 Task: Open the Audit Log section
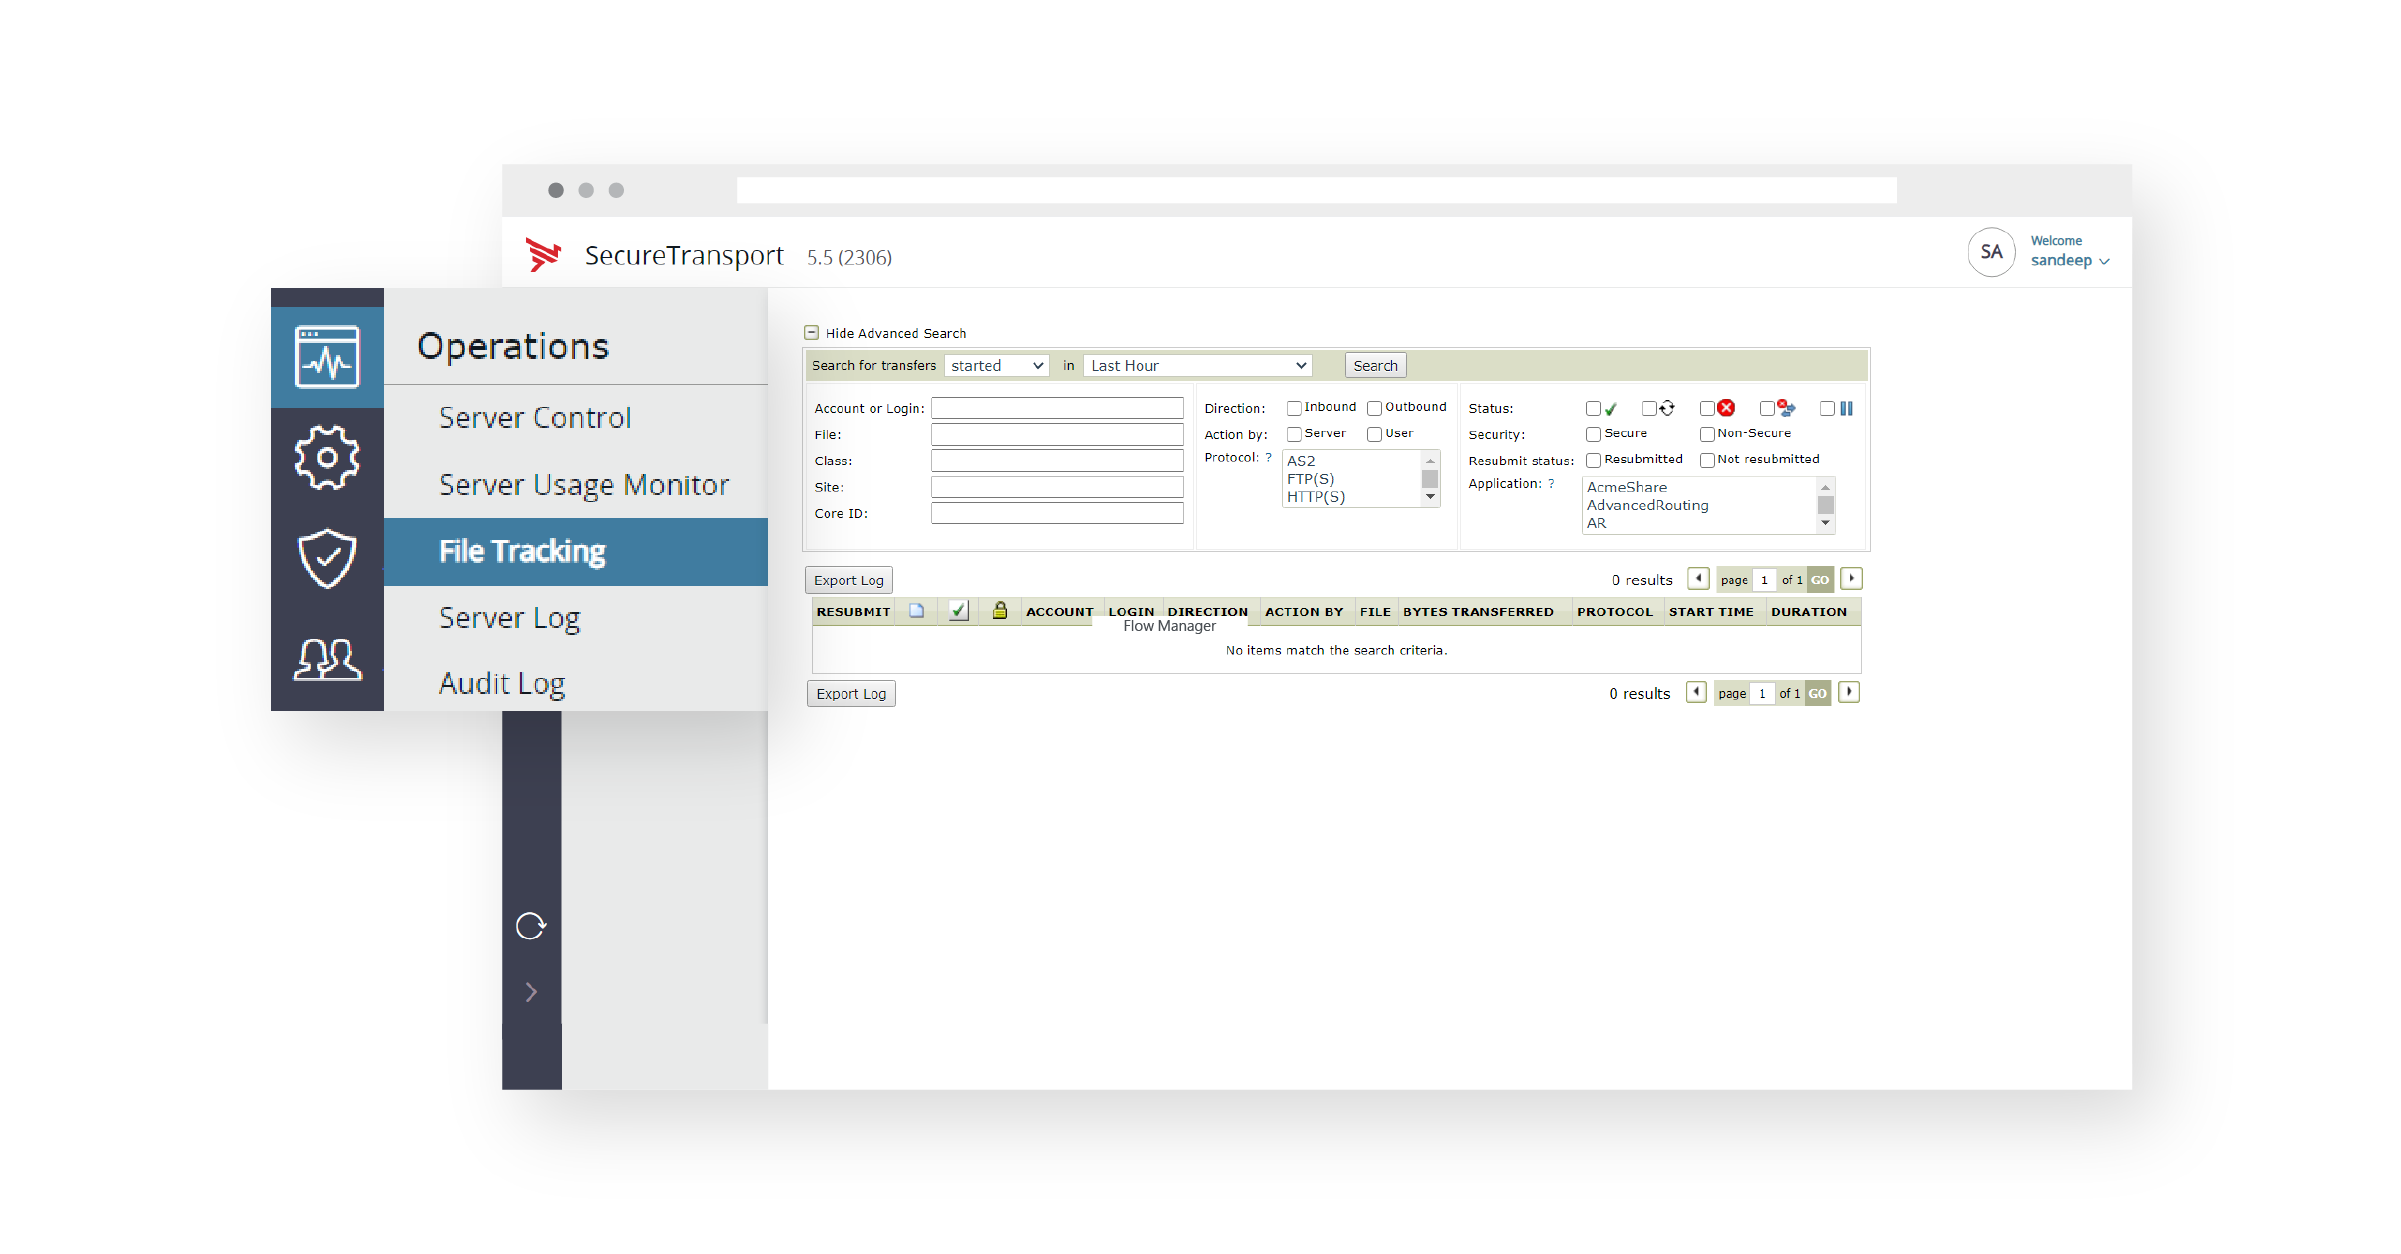click(x=503, y=683)
